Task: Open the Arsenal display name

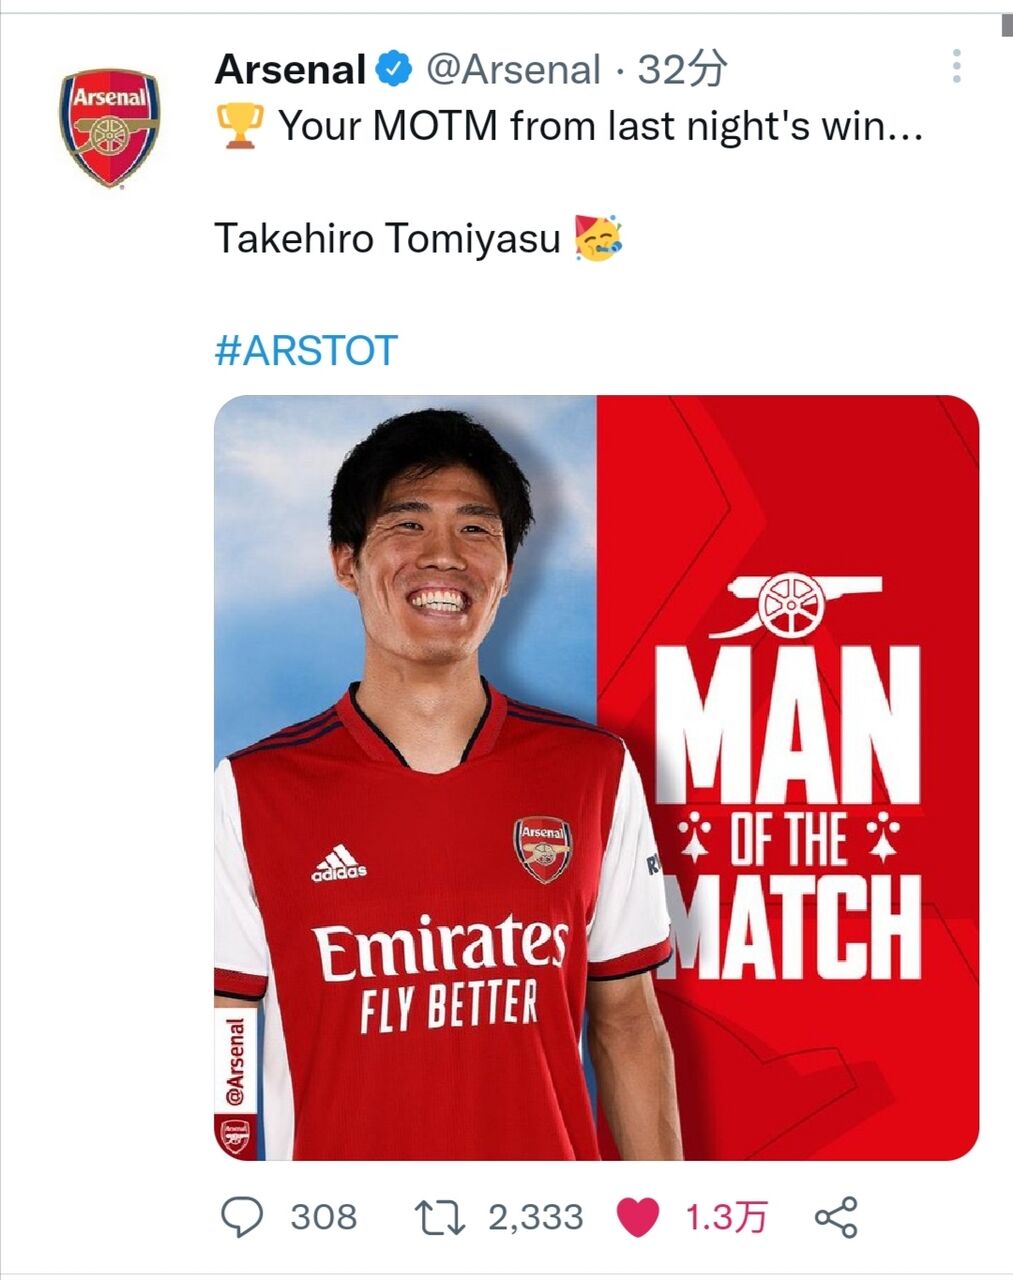Action: click(291, 70)
